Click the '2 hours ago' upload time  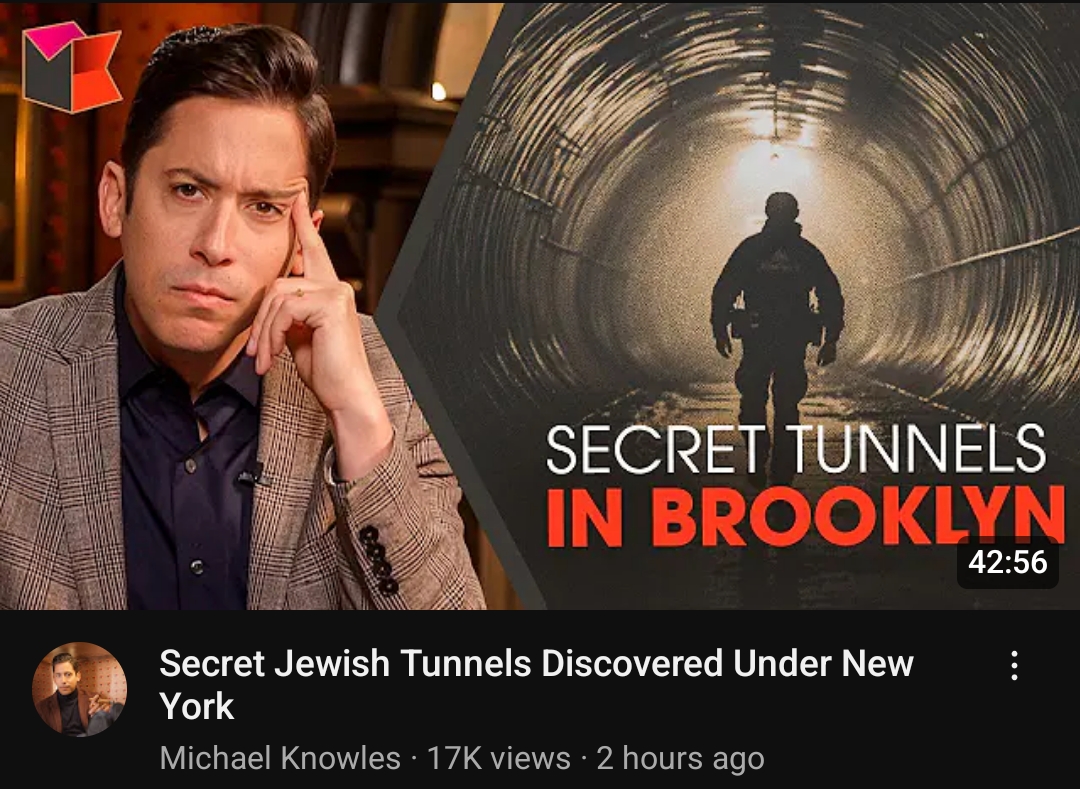click(x=681, y=759)
